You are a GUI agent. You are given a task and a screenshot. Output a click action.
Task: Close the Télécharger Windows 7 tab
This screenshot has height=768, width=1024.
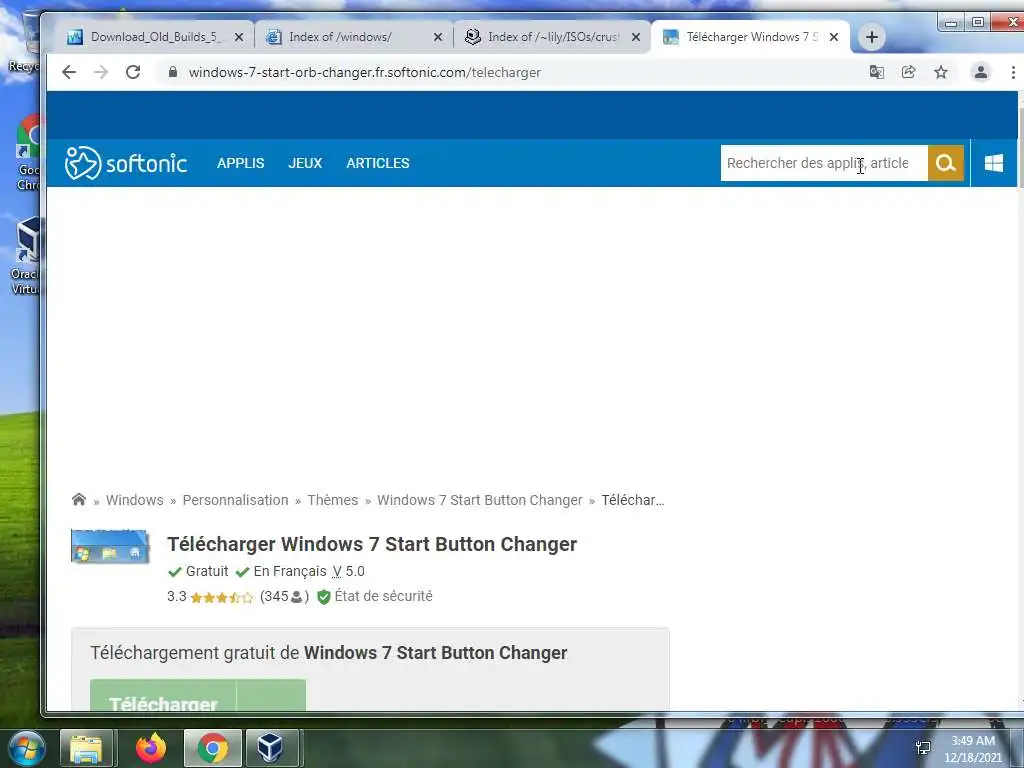click(834, 37)
